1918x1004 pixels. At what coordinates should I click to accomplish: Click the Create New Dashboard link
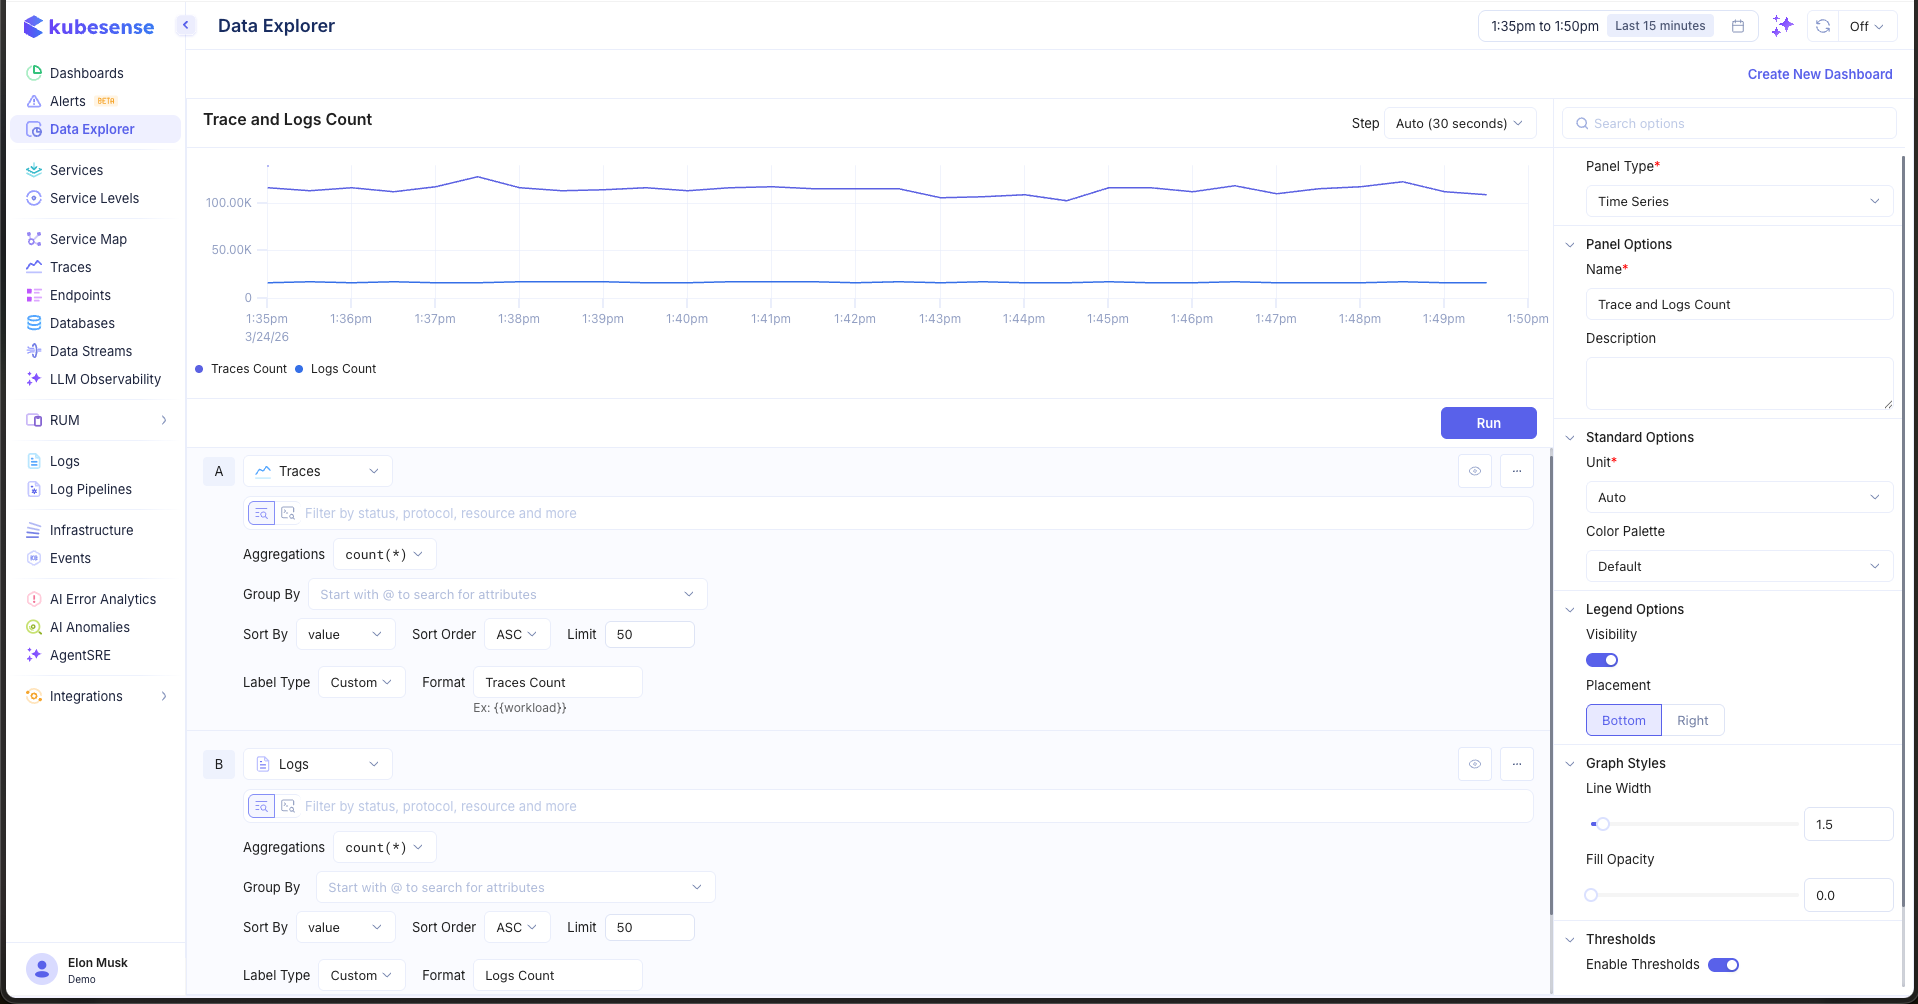pos(1820,74)
